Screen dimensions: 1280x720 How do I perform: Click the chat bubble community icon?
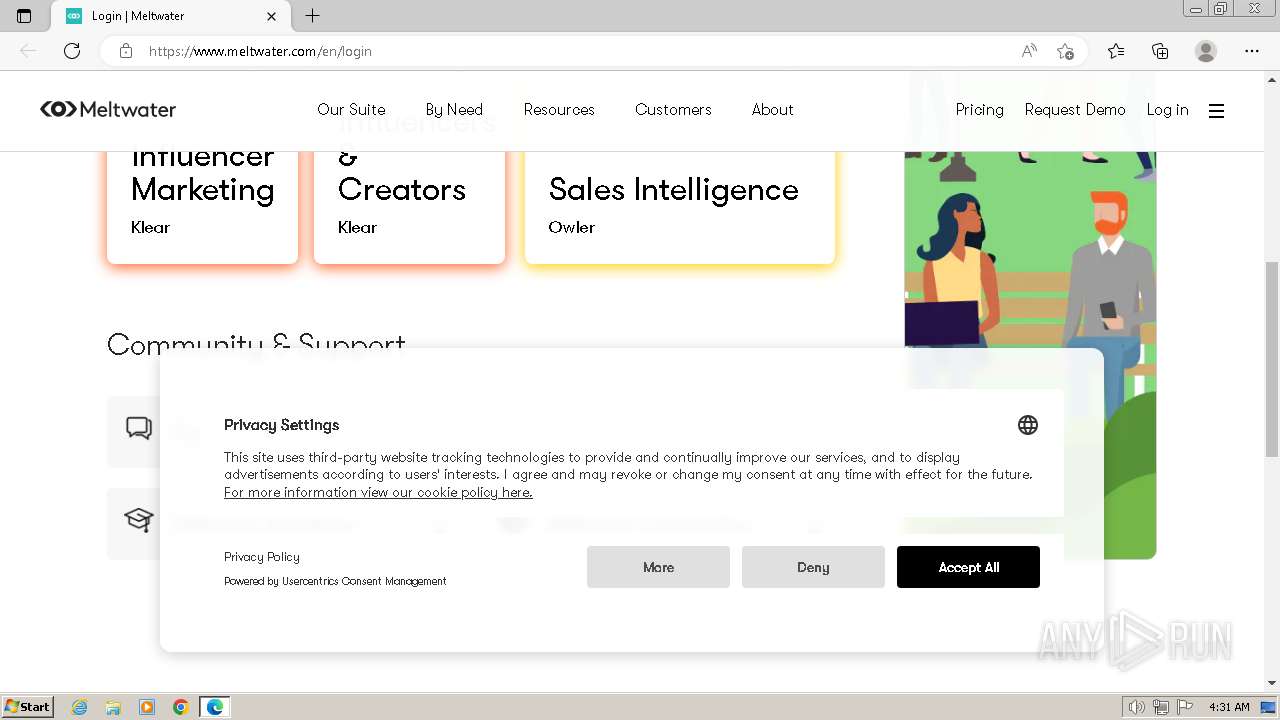coord(139,429)
